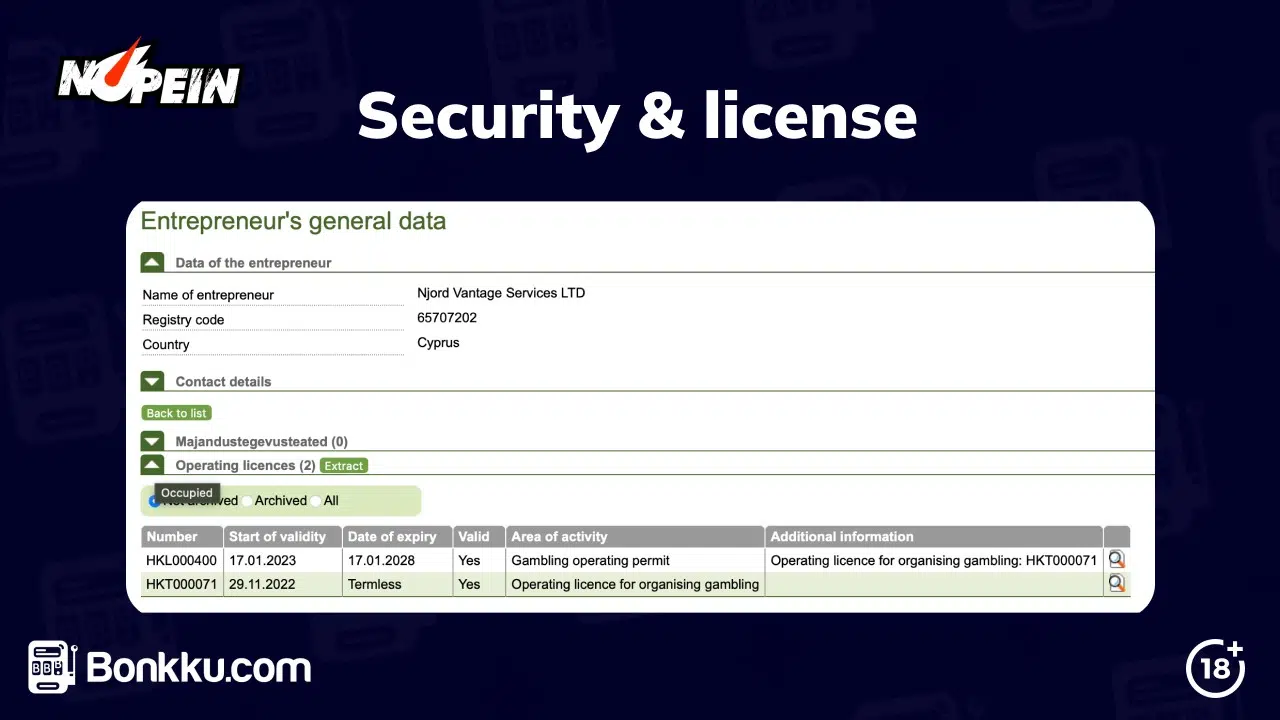Click the Back to list button
1280x720 pixels.
click(x=176, y=413)
